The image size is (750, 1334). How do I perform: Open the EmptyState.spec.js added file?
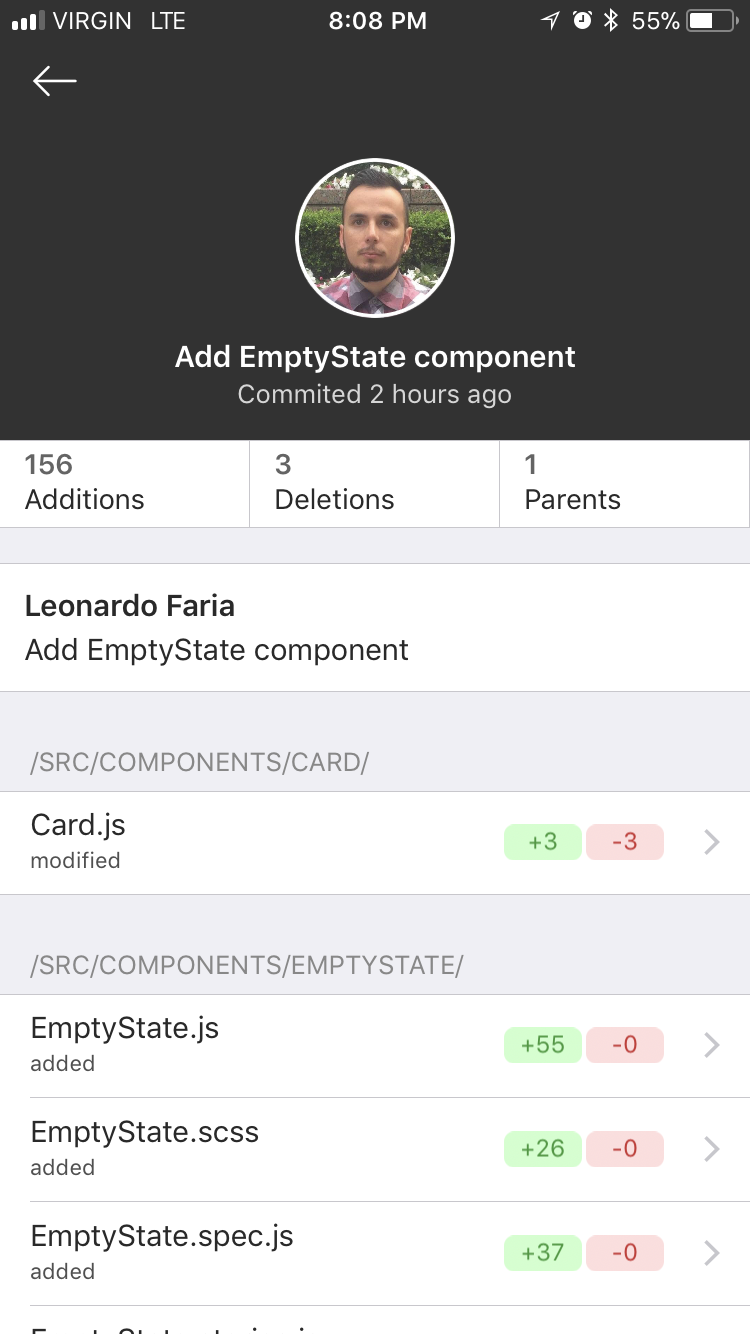pyautogui.click(x=200, y=1252)
